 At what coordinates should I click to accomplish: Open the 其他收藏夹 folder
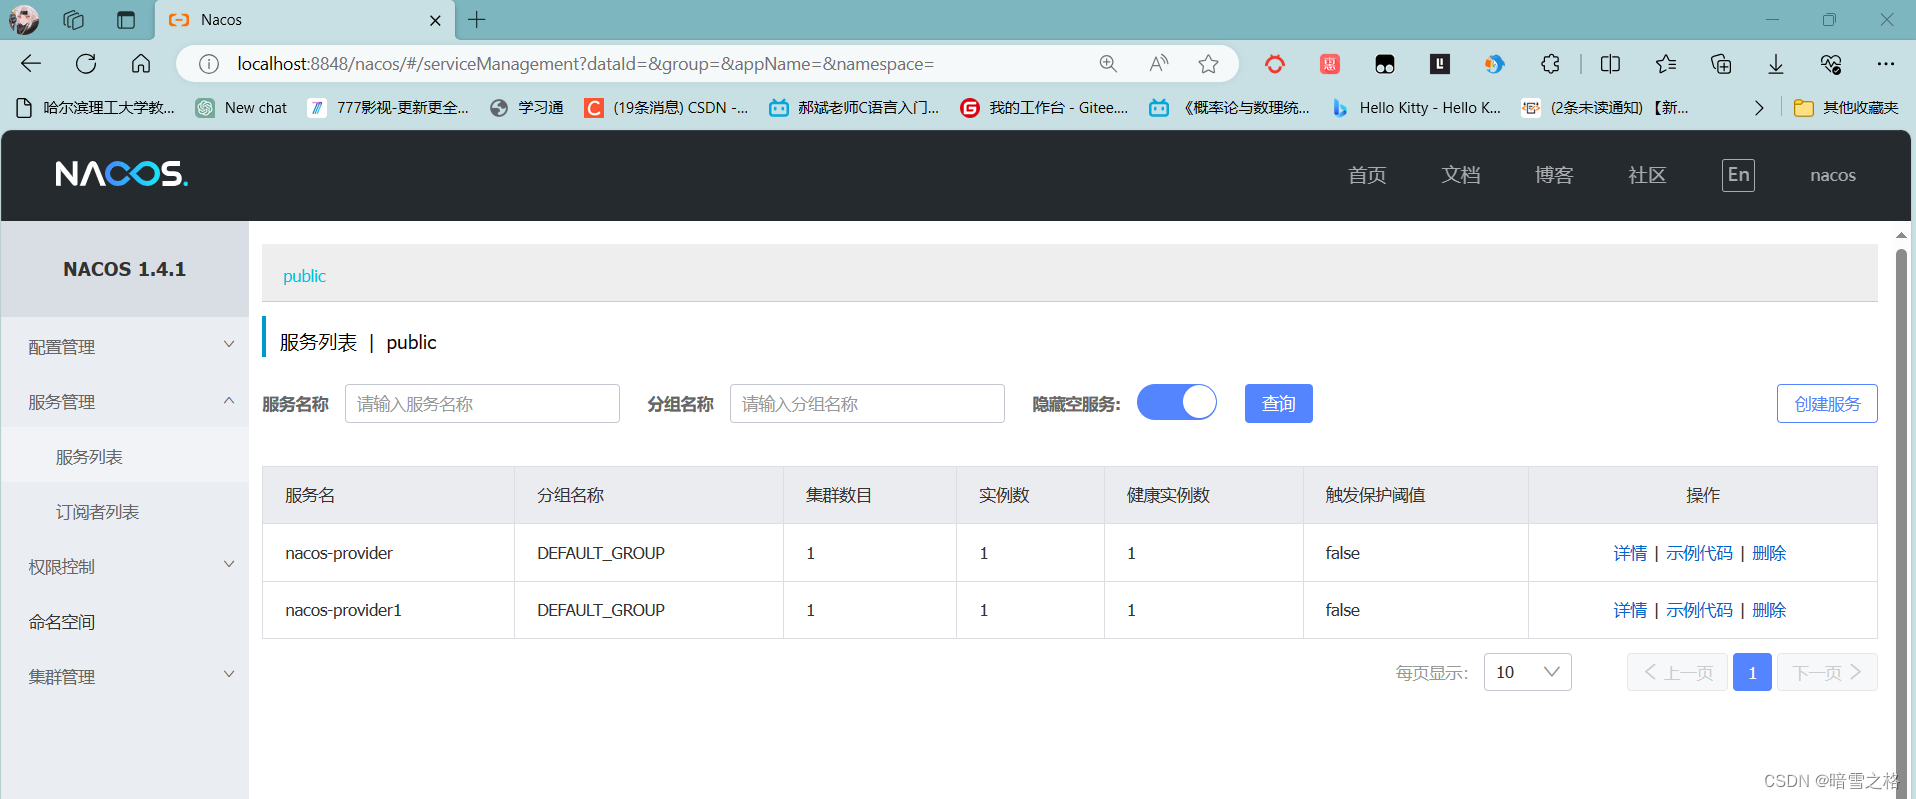click(1846, 108)
